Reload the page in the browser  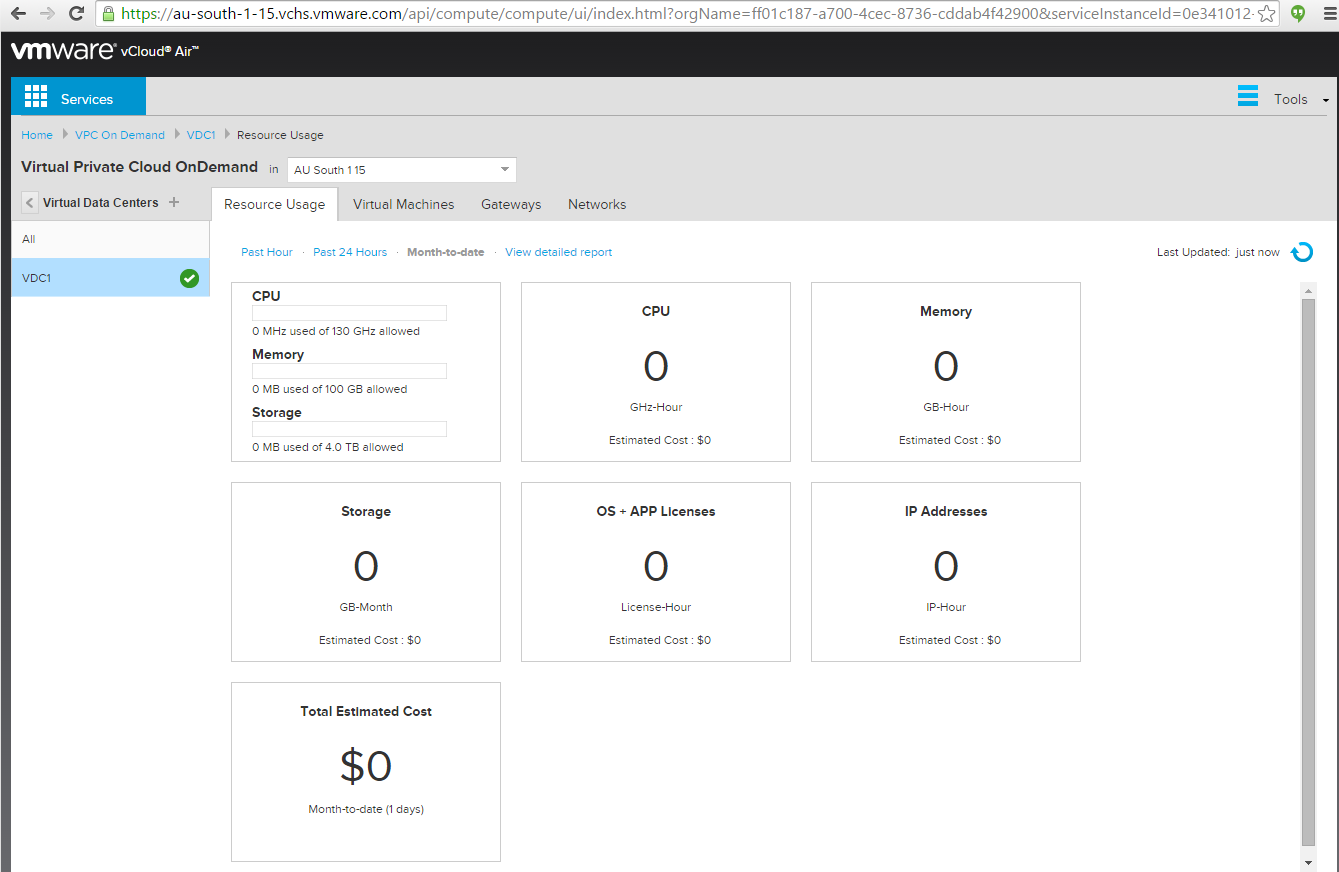(x=76, y=14)
